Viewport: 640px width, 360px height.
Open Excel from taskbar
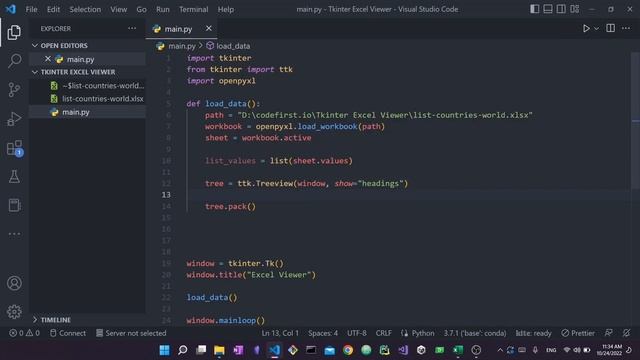point(458,350)
